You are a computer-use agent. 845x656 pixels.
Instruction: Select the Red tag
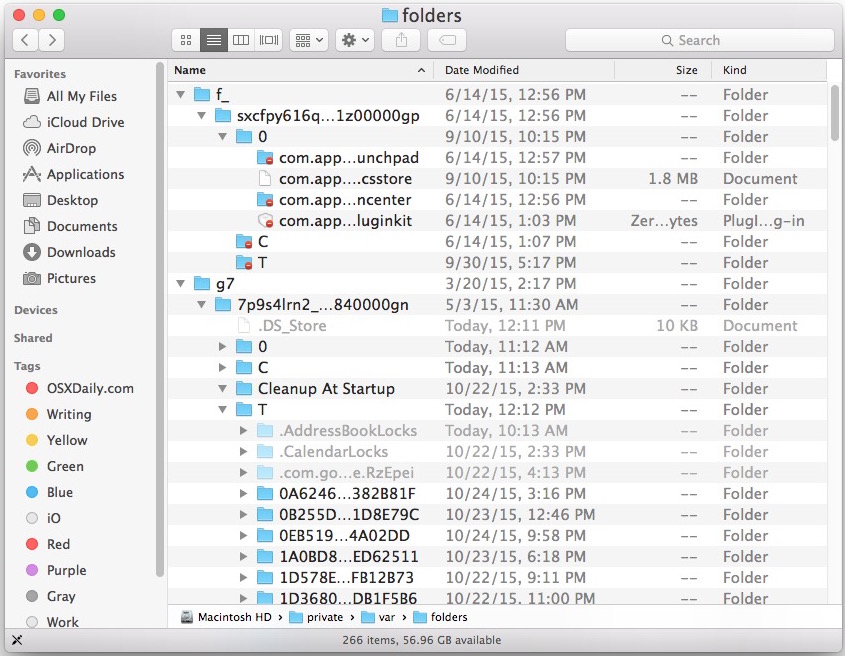pos(57,544)
